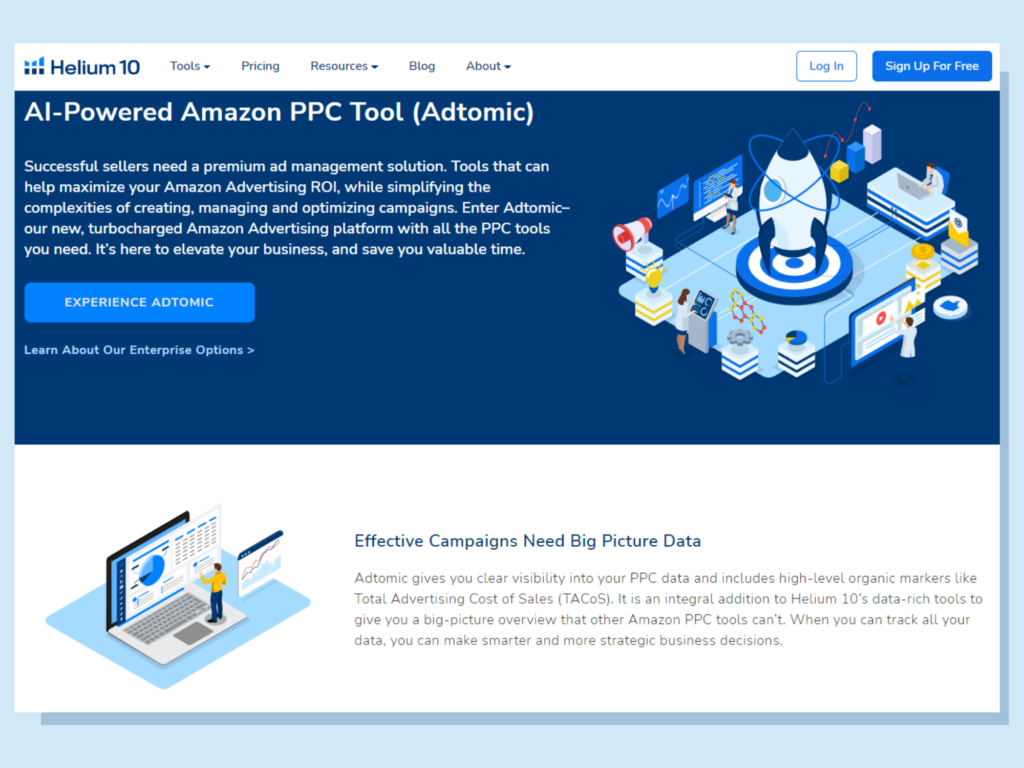Click the paragraph starting 'Adtomic gives you clear visibility'
The height and width of the screenshot is (768, 1024).
[669, 609]
